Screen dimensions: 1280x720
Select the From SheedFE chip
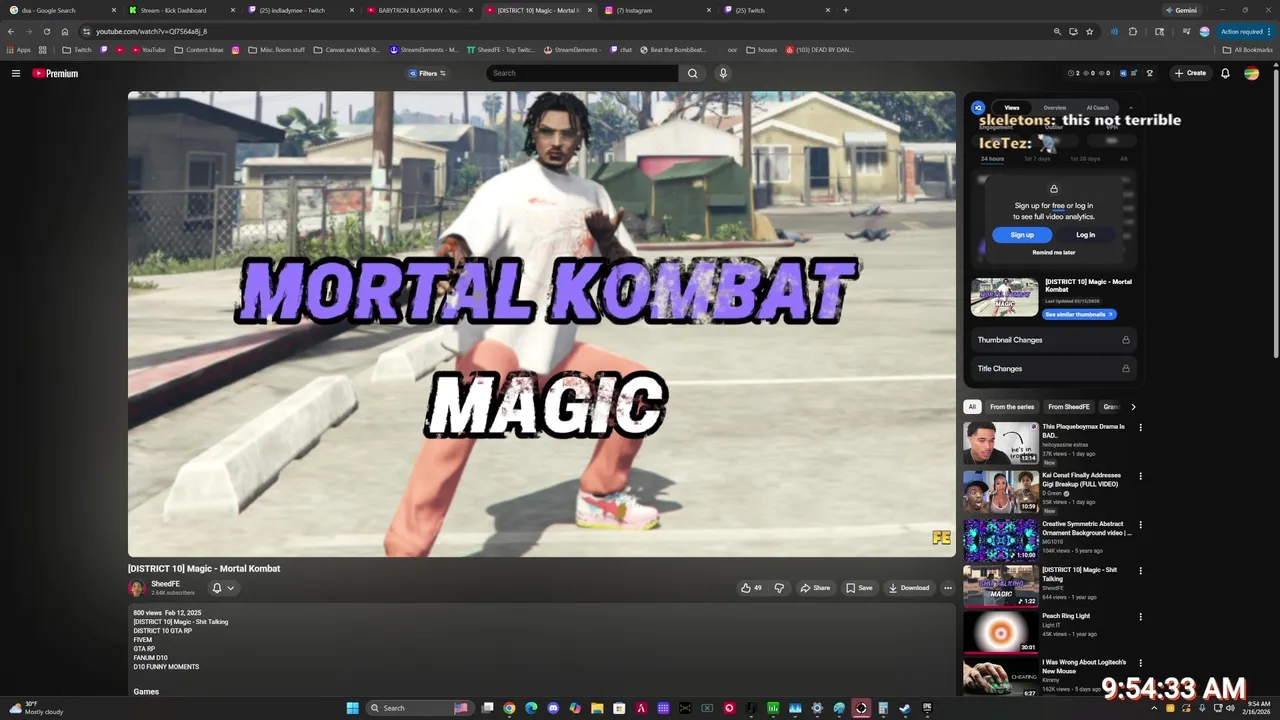tap(1069, 407)
